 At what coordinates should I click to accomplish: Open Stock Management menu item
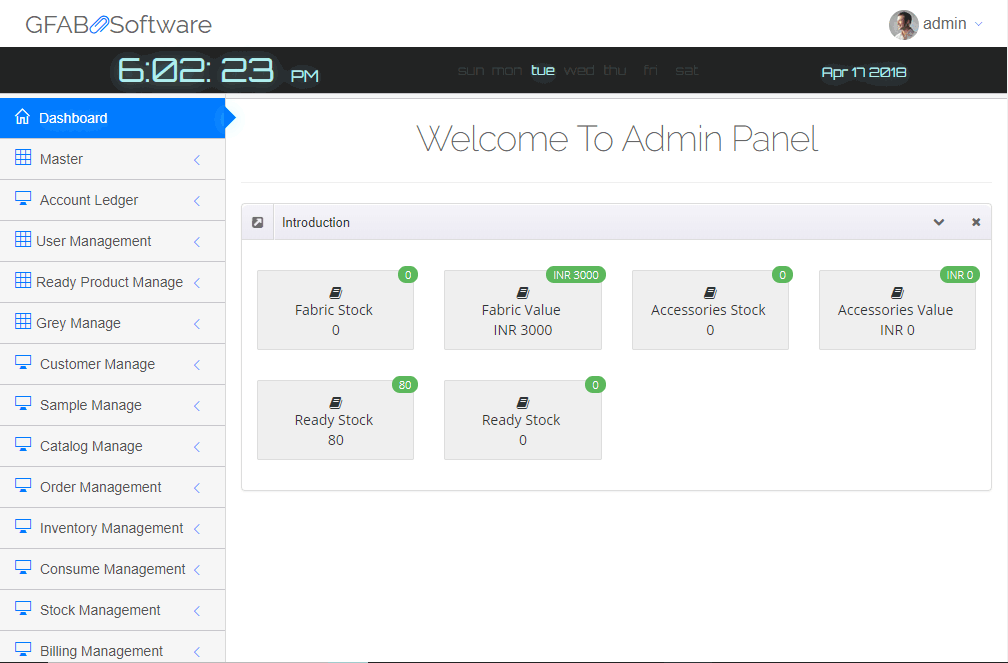click(x=100, y=610)
